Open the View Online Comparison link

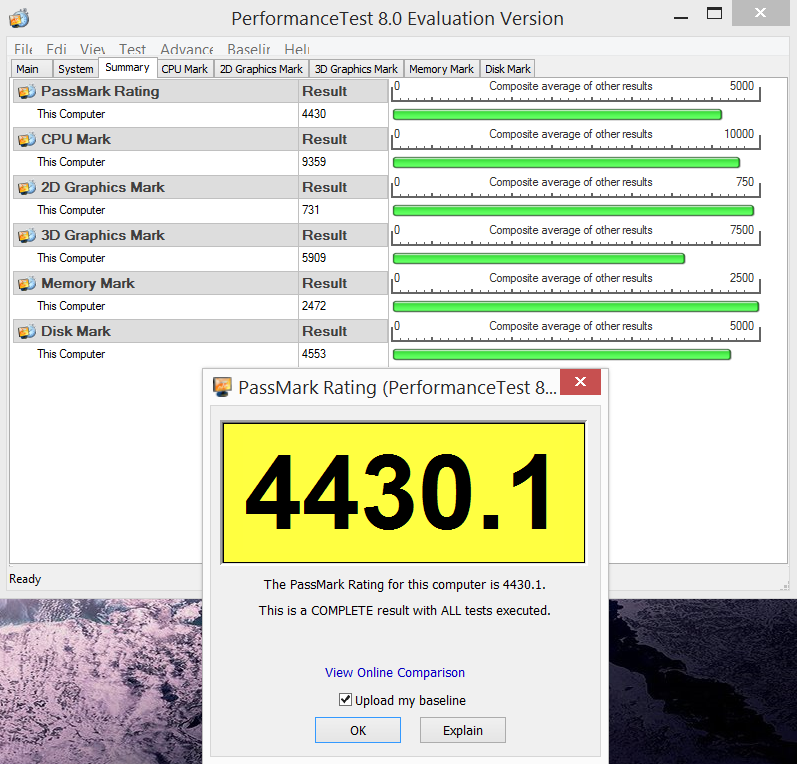click(x=395, y=673)
